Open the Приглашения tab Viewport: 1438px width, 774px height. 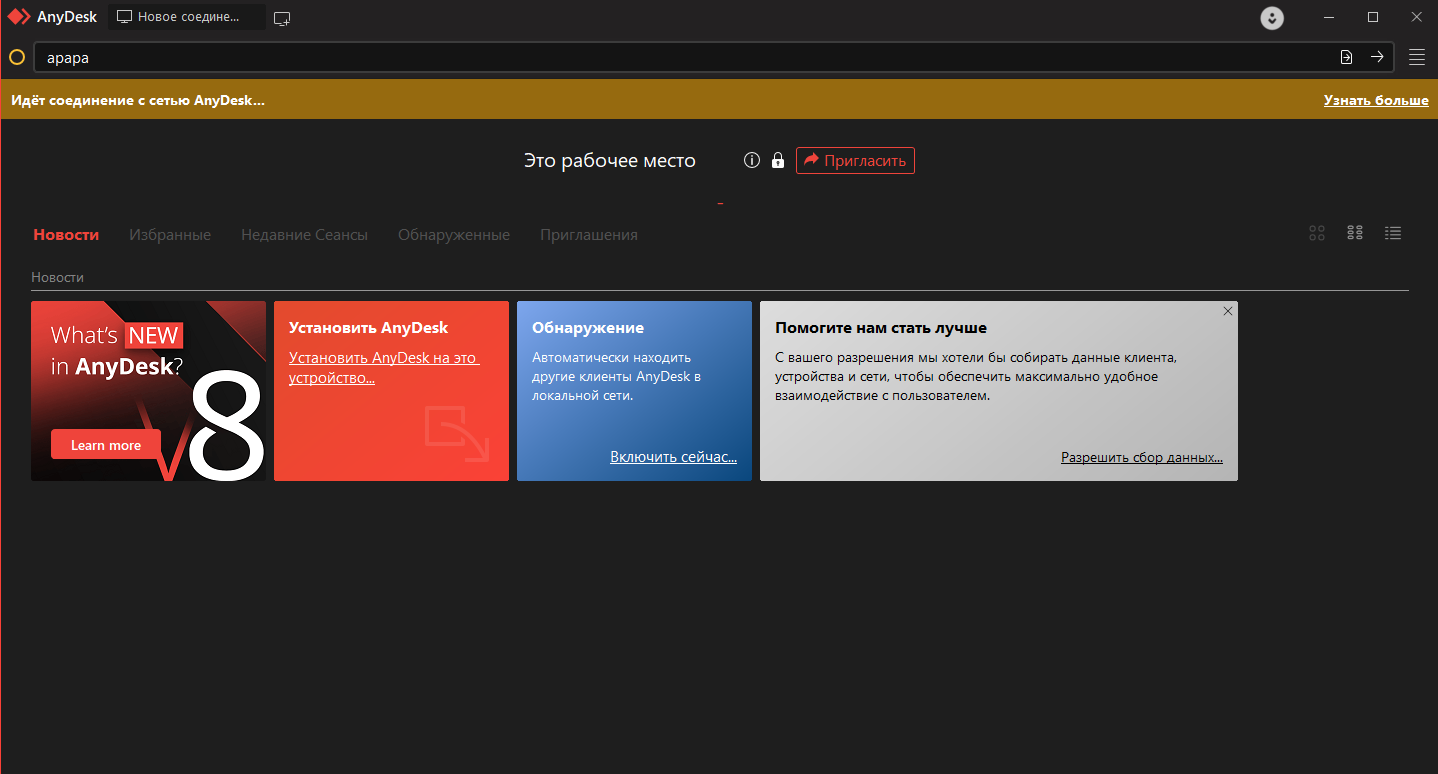tap(589, 235)
